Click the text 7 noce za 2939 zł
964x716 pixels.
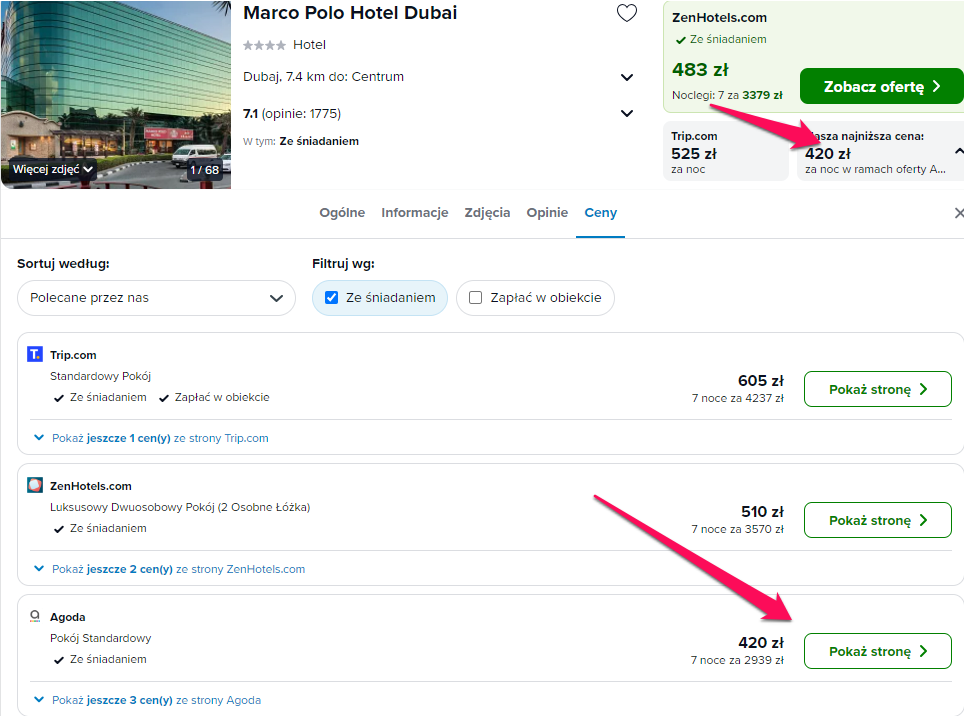pos(737,660)
